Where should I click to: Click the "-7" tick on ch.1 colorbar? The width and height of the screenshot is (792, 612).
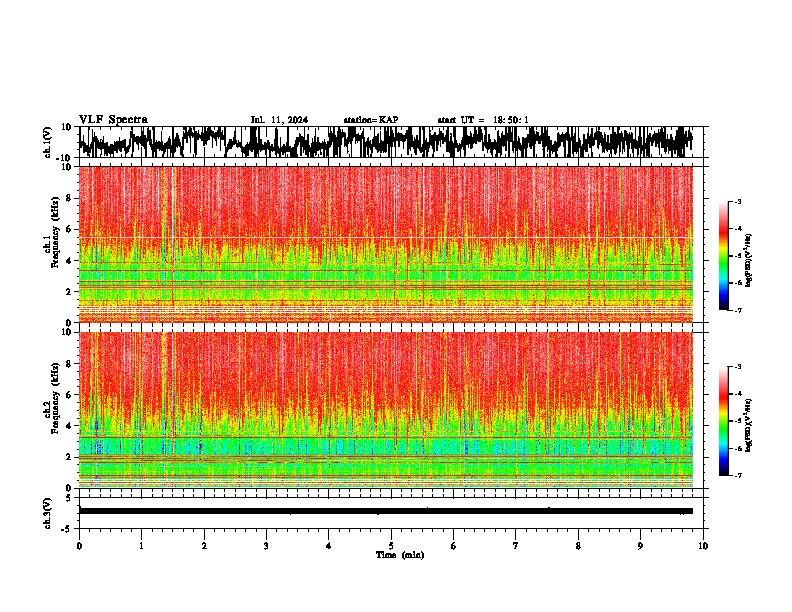(738, 310)
